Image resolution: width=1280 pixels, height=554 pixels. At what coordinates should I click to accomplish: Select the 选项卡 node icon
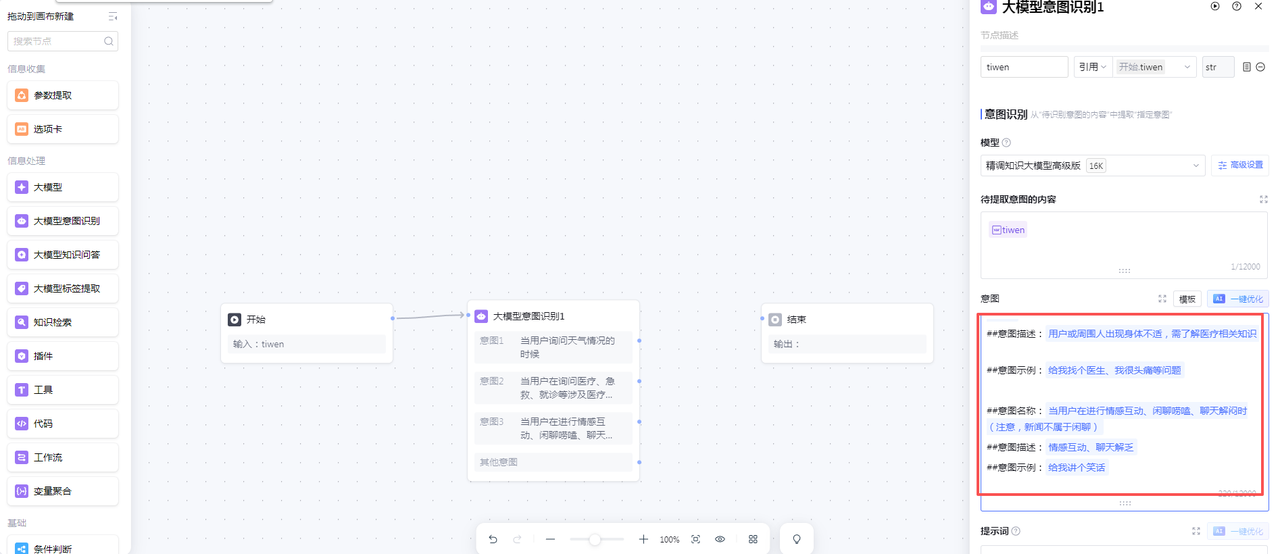coord(22,129)
